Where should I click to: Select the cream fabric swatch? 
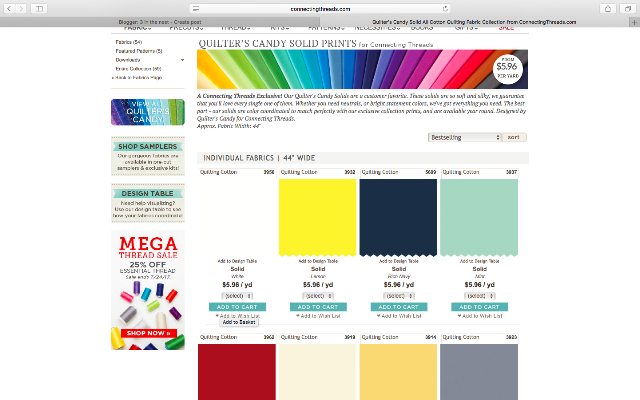tap(318, 372)
